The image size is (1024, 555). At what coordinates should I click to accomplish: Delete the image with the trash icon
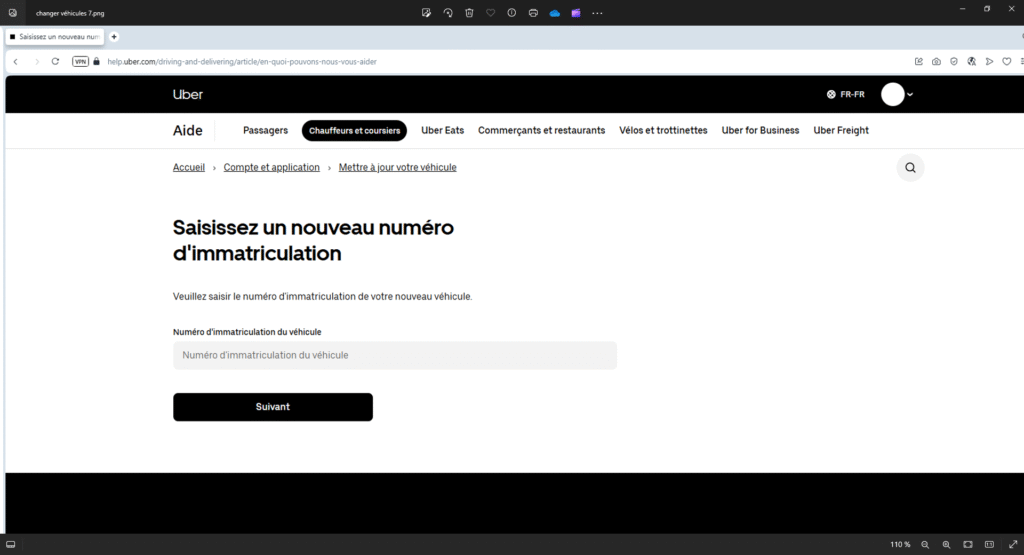[469, 12]
